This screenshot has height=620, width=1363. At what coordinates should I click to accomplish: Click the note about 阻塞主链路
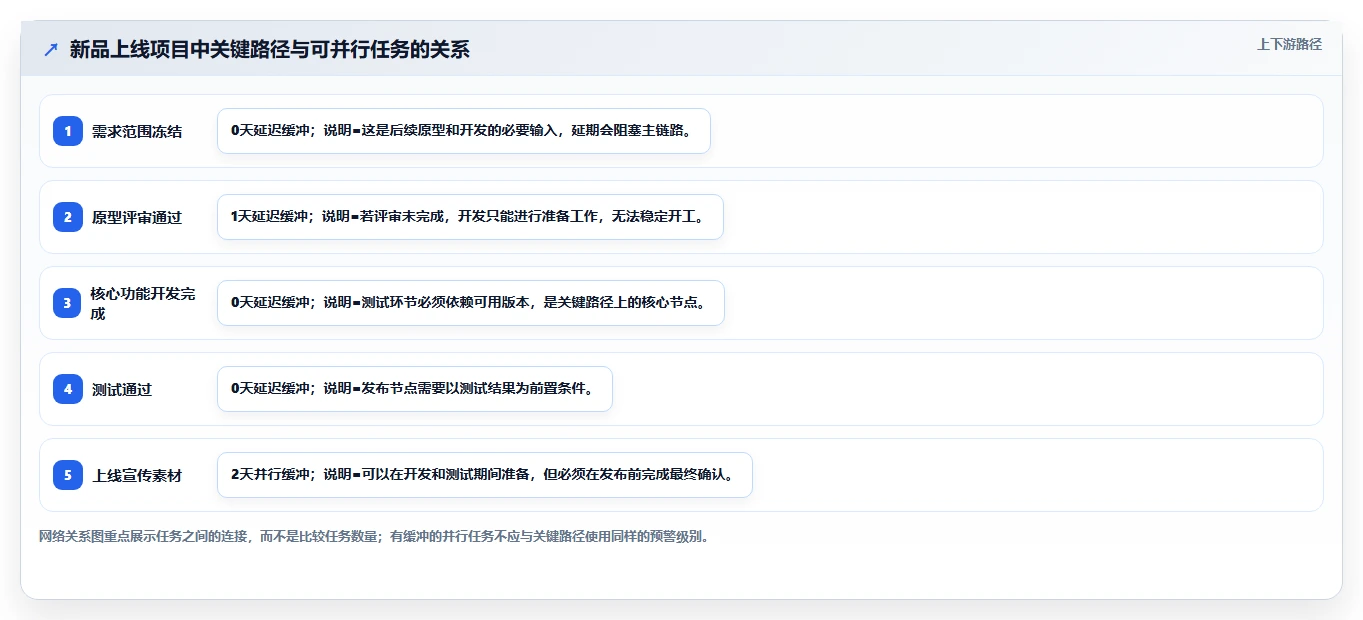[x=464, y=131]
